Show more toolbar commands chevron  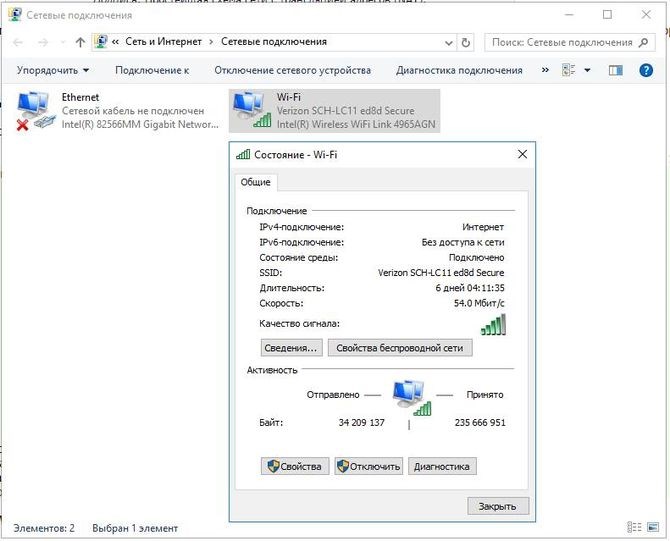pyautogui.click(x=545, y=70)
